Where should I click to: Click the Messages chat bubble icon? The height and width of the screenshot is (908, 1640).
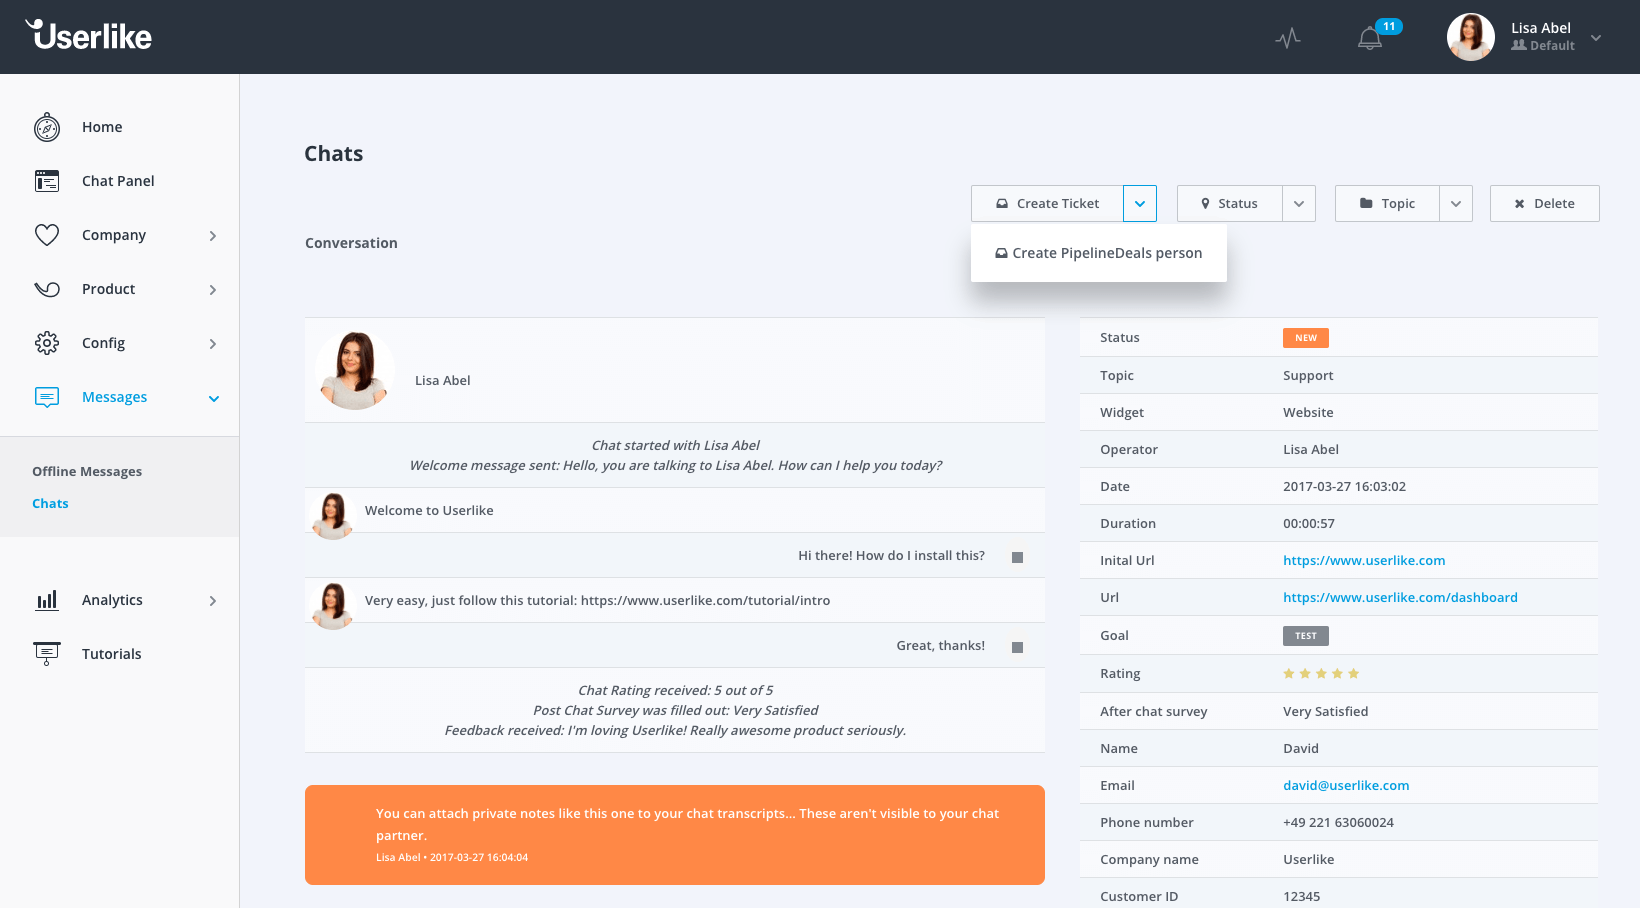pyautogui.click(x=47, y=397)
